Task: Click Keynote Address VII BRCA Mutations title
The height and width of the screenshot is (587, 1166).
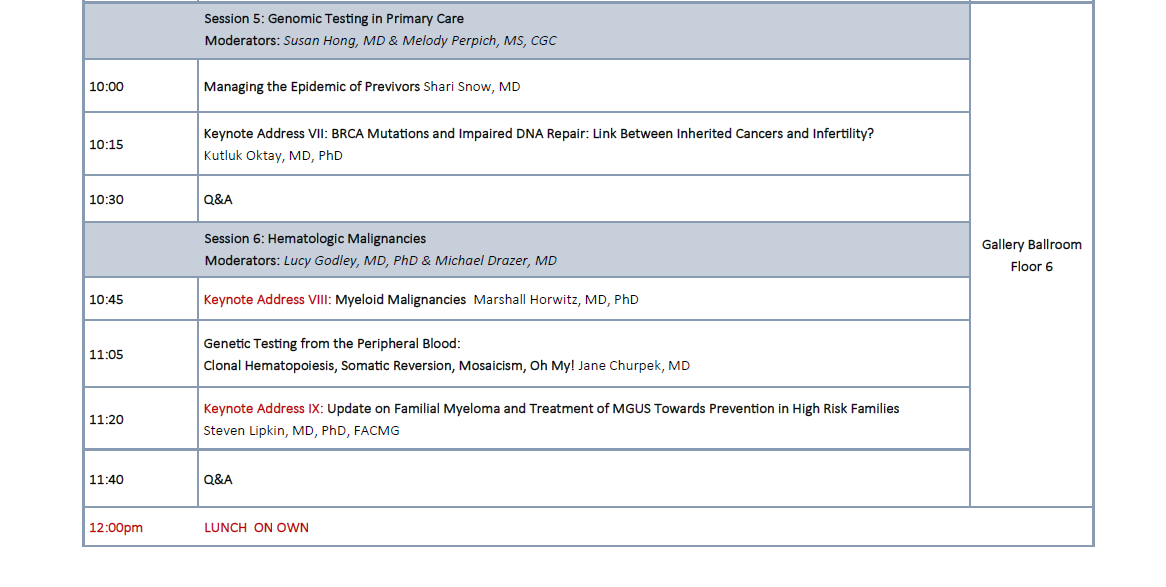Action: click(x=538, y=134)
